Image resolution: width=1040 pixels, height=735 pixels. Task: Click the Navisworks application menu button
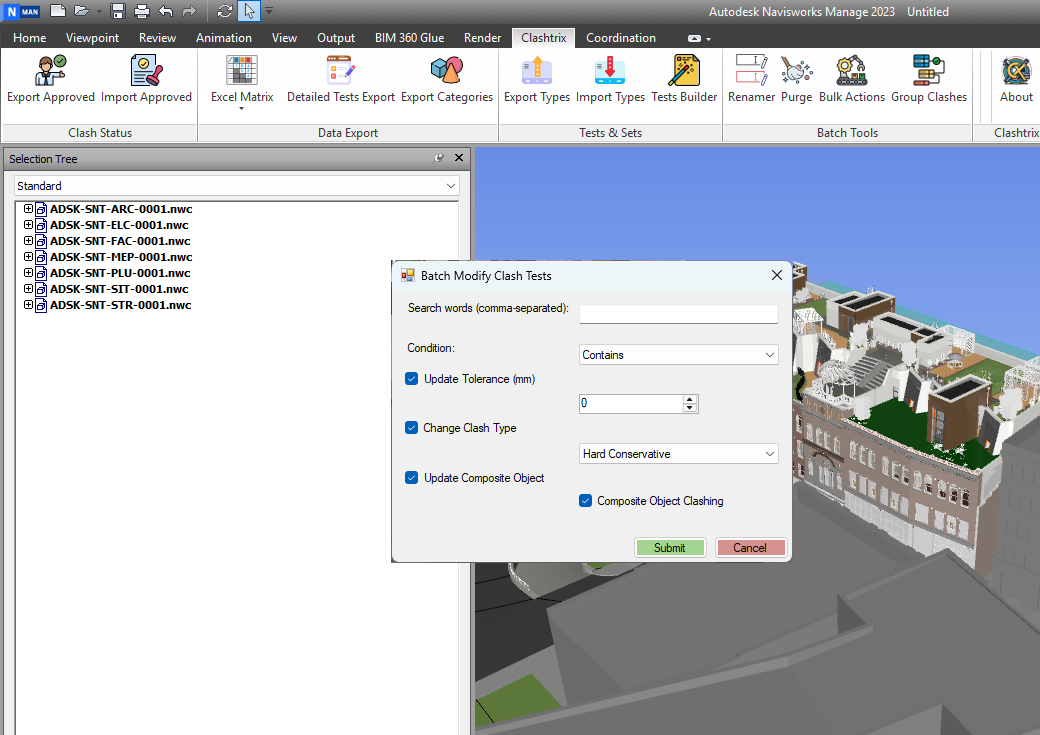tap(23, 11)
